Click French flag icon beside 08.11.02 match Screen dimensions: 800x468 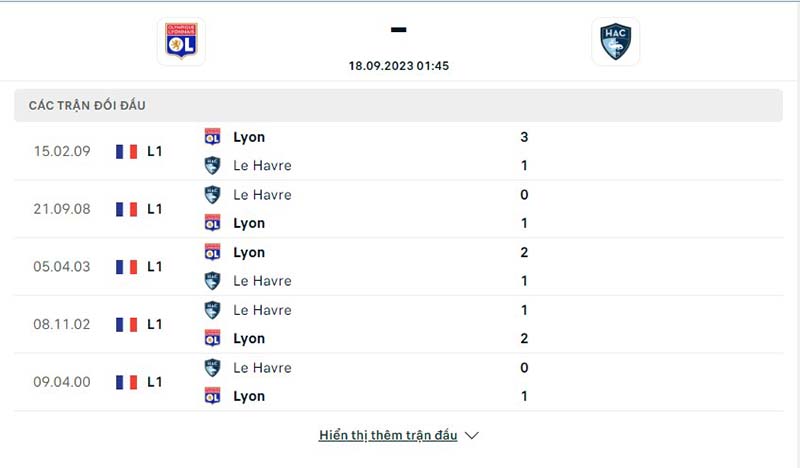pos(127,325)
